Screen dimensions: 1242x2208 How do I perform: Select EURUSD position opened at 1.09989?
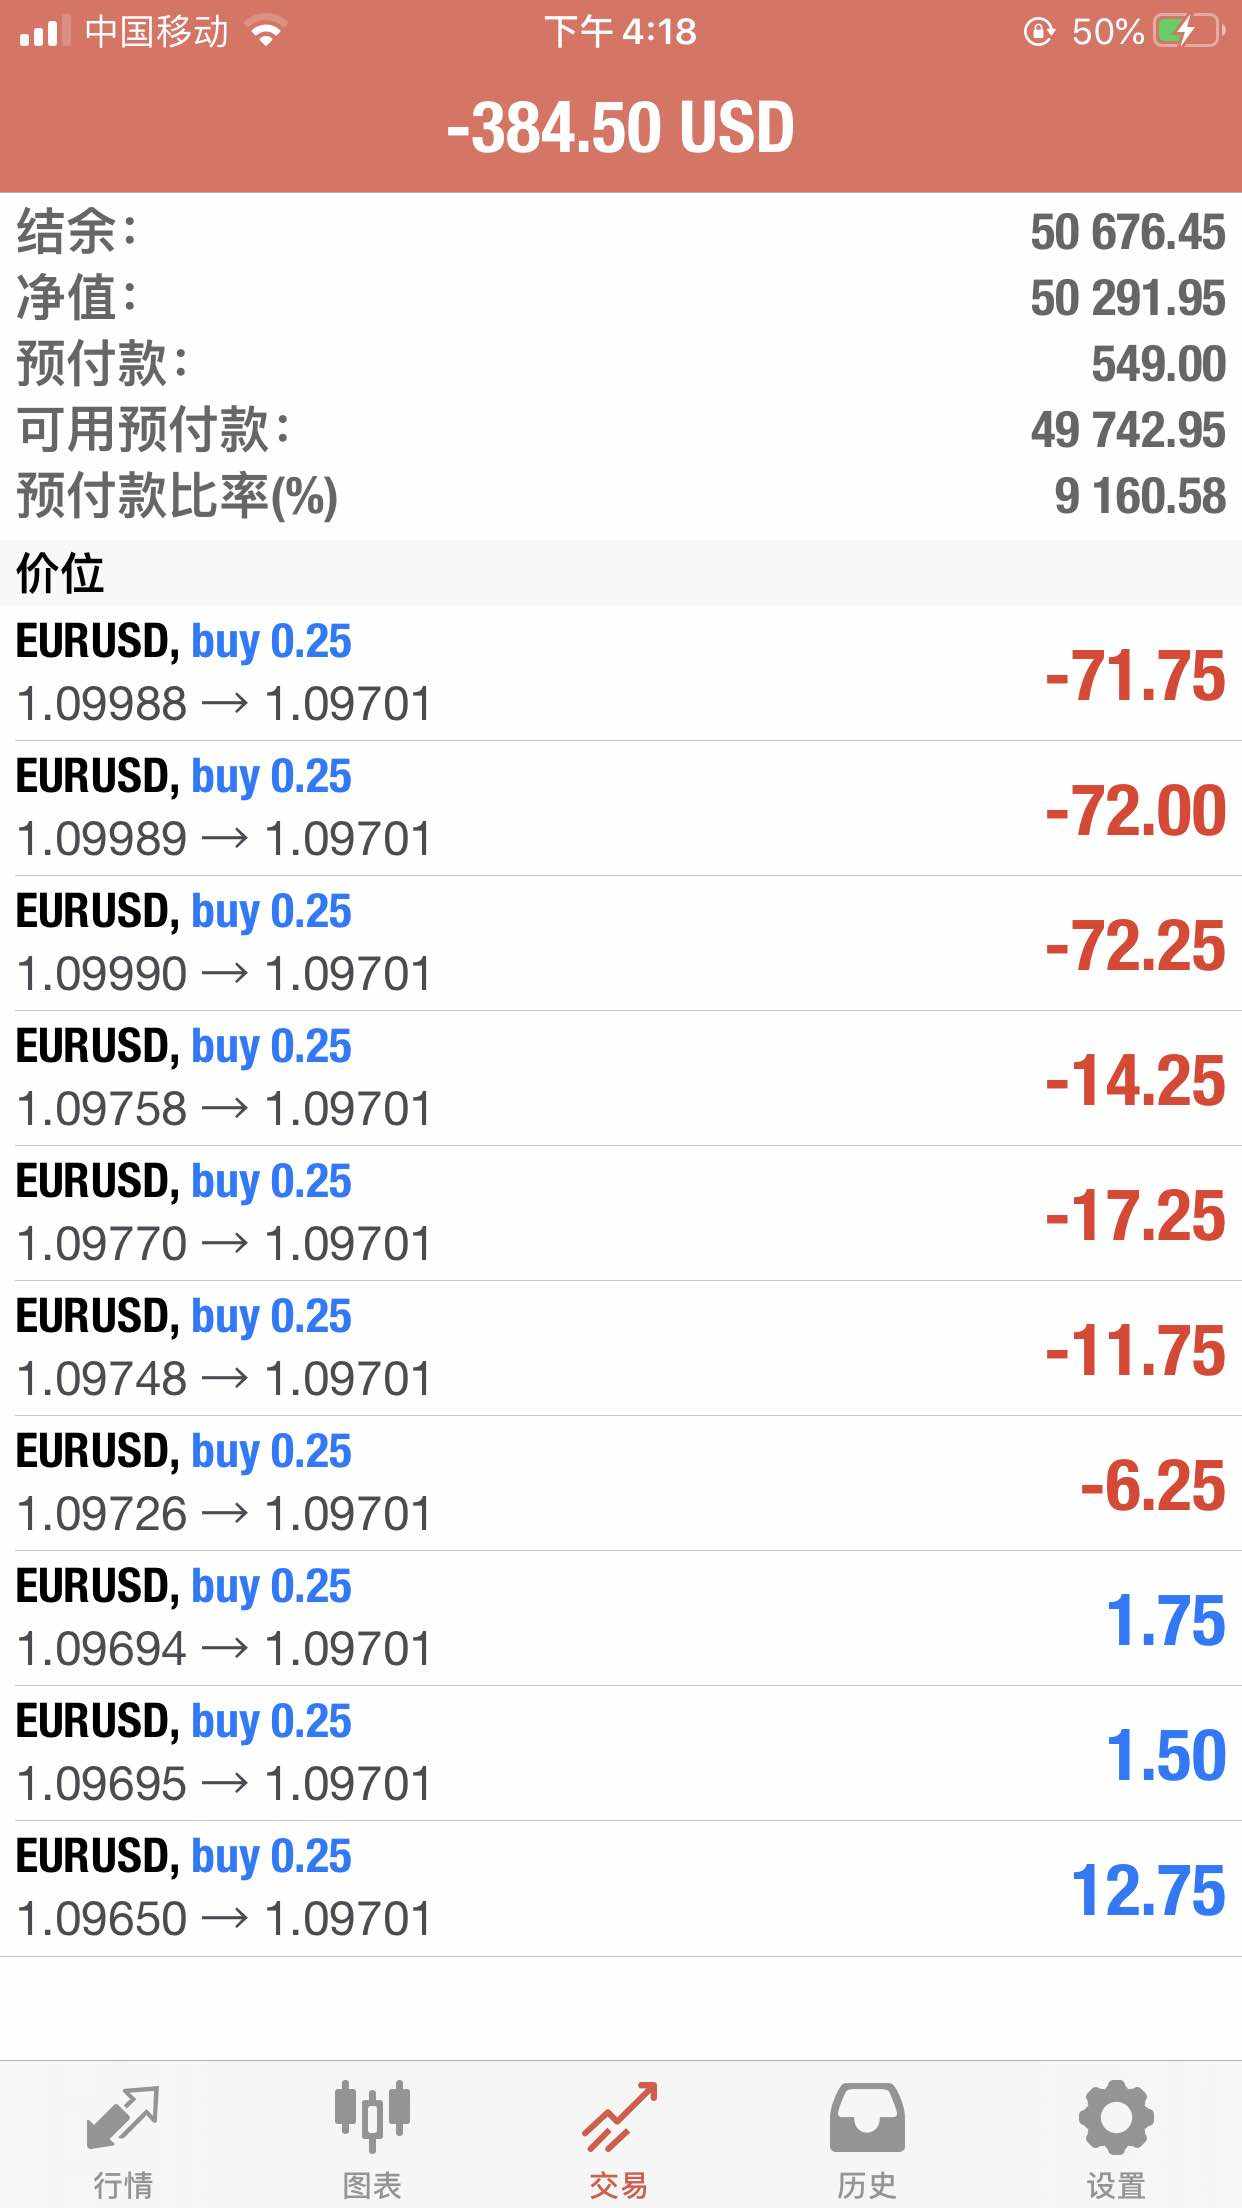click(x=620, y=808)
